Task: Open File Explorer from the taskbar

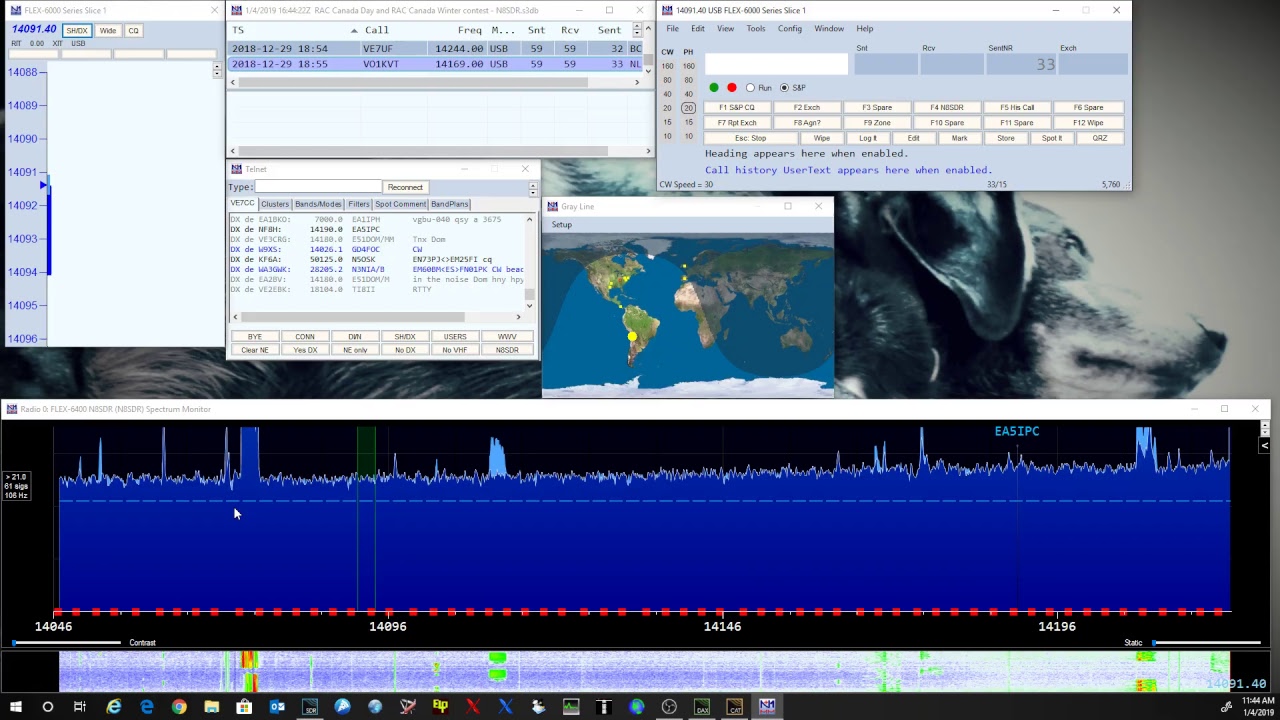Action: point(211,707)
